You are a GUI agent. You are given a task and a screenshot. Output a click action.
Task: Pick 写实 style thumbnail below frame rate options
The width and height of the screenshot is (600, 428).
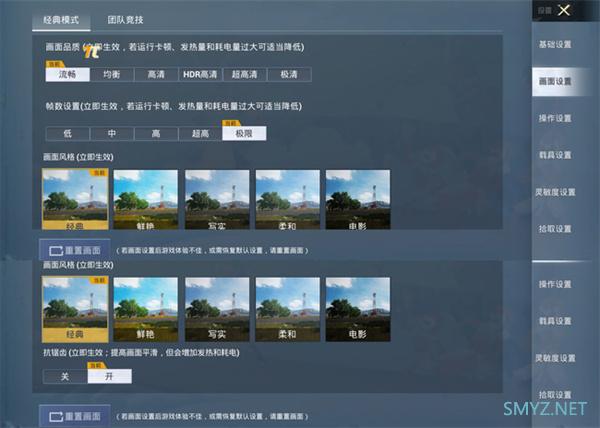pos(217,199)
